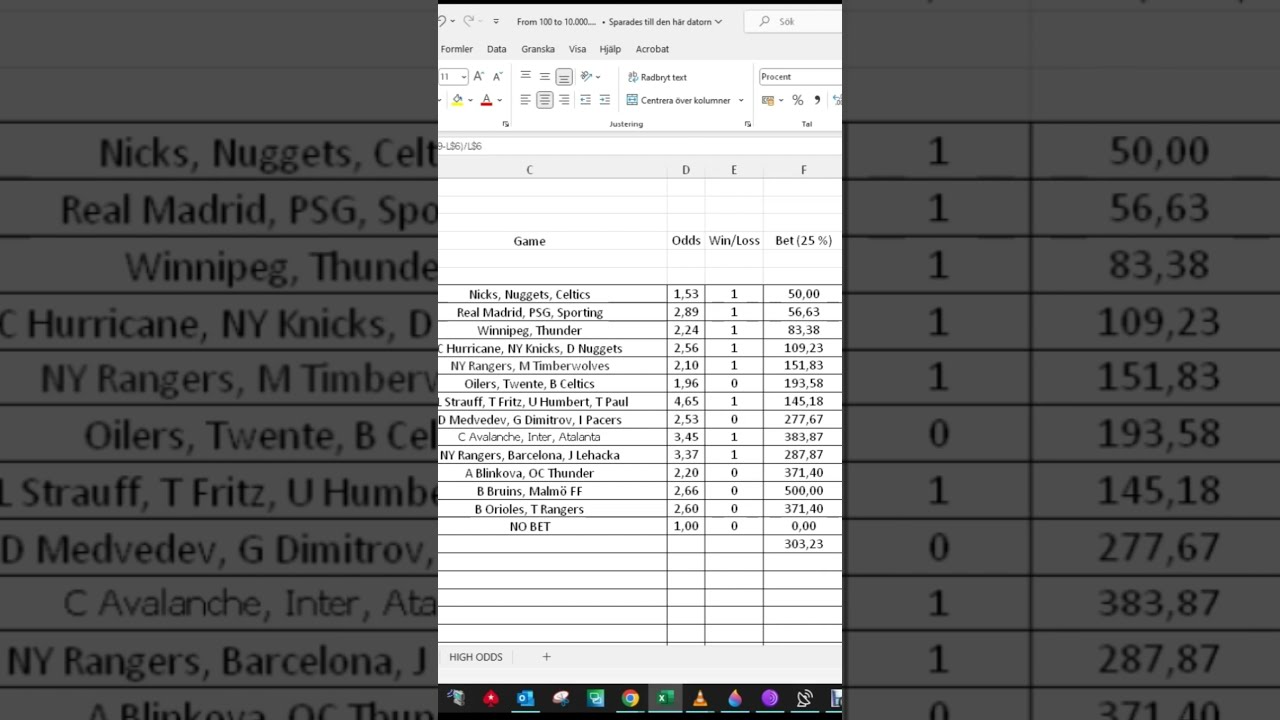This screenshot has height=720, width=1280.
Task: Open Snipping Tool from the taskbar
Action: (x=561, y=699)
